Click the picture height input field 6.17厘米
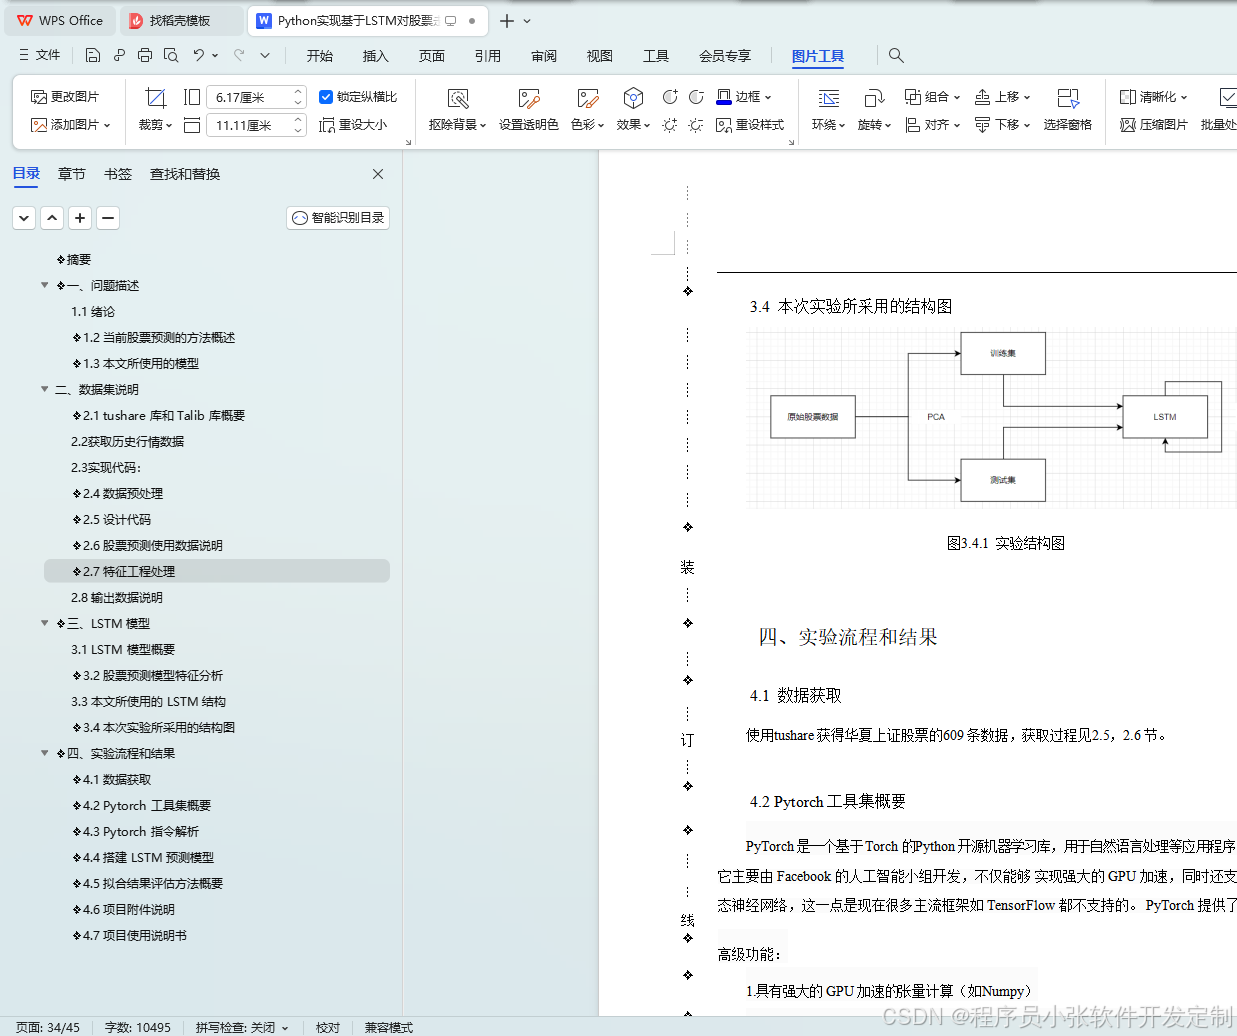This screenshot has height=1036, width=1237. [249, 97]
